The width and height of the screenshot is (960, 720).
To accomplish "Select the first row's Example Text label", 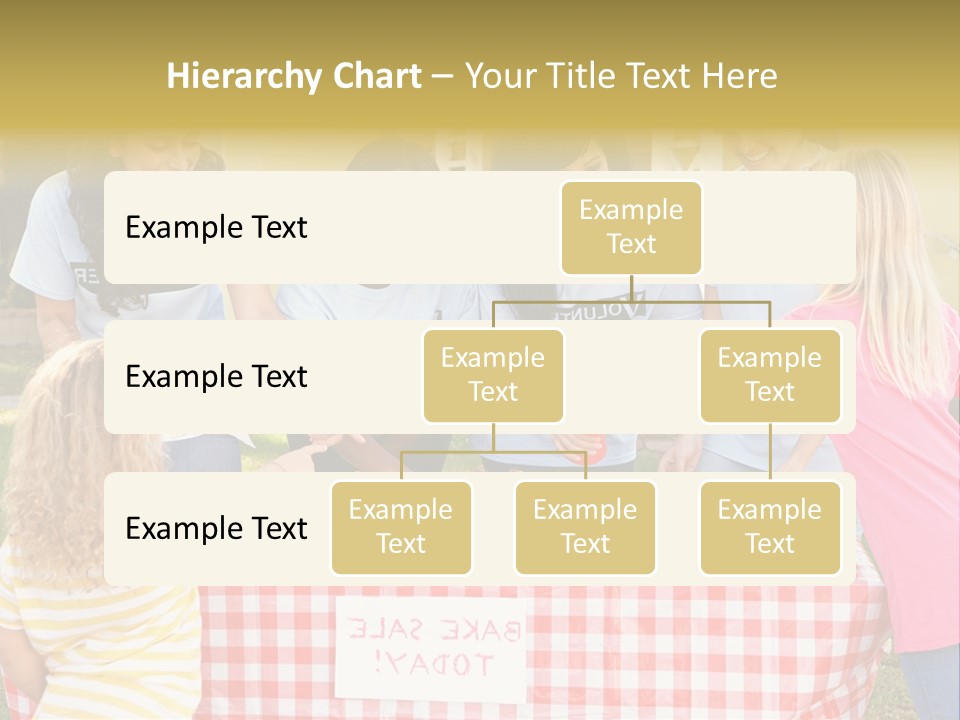I will pos(216,227).
